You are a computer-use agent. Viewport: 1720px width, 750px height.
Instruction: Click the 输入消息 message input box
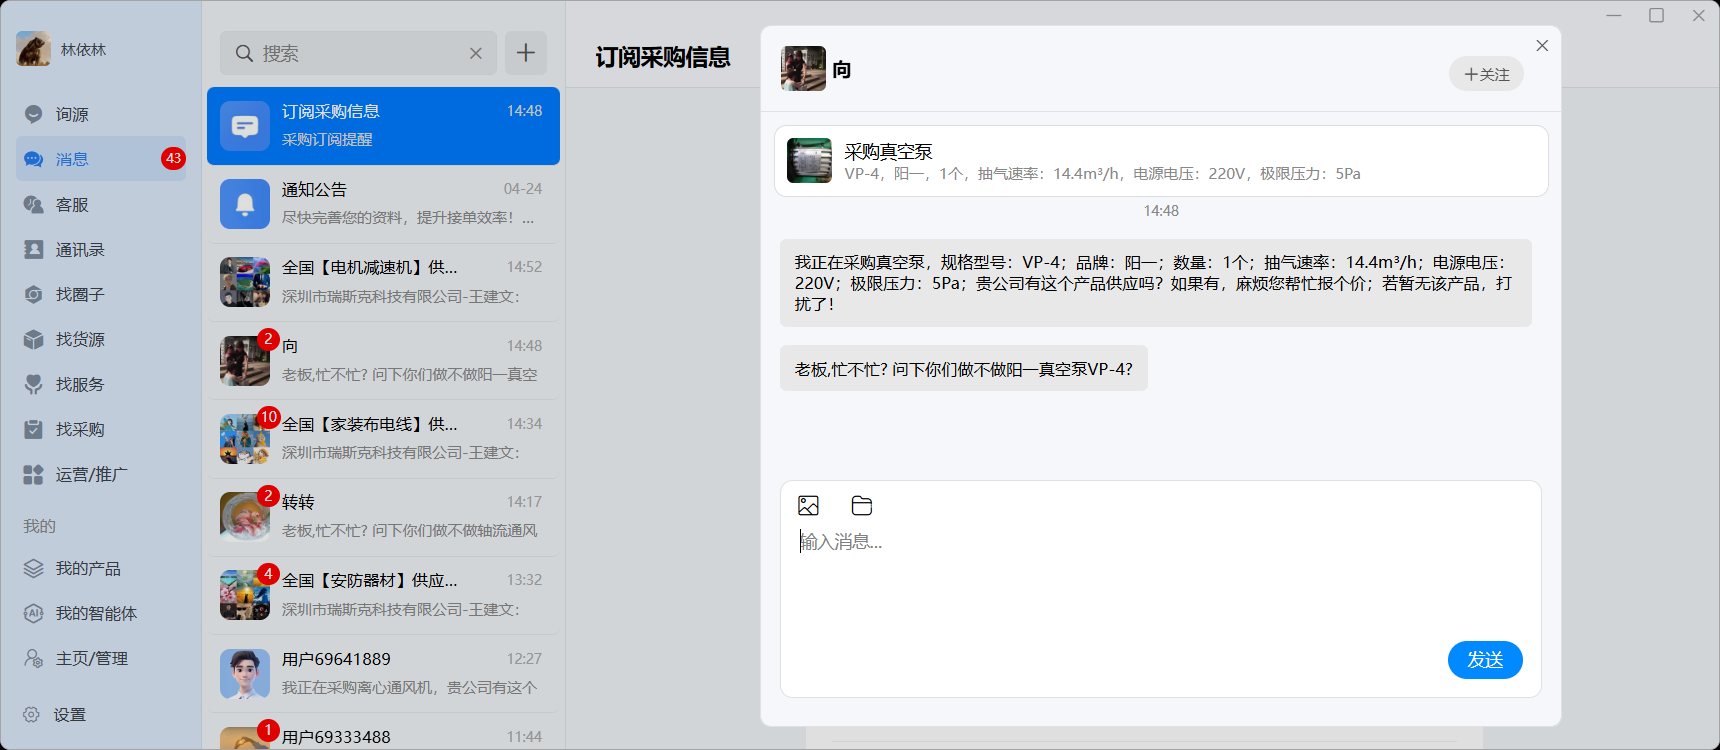click(1160, 582)
